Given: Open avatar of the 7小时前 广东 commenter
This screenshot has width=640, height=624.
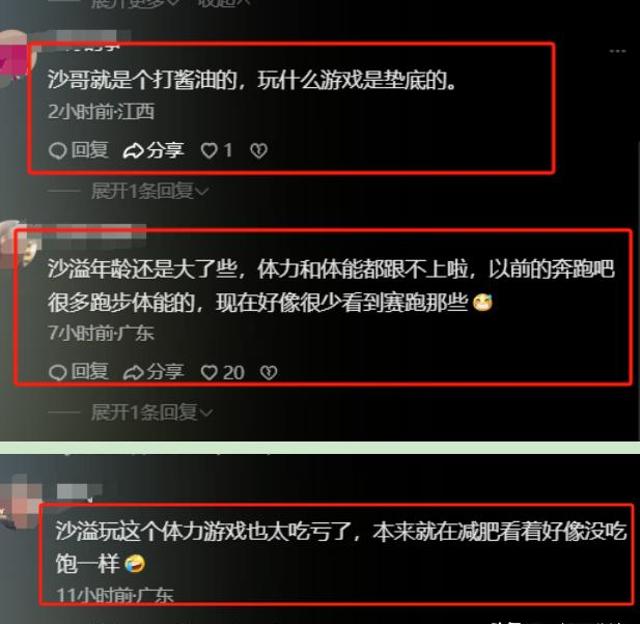Looking at the screenshot, I should (16, 244).
